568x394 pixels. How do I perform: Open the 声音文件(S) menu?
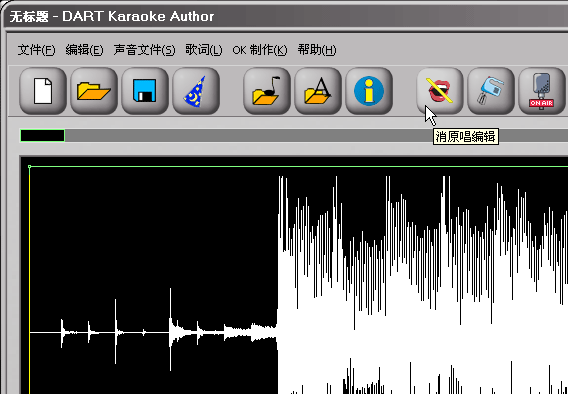tap(144, 50)
